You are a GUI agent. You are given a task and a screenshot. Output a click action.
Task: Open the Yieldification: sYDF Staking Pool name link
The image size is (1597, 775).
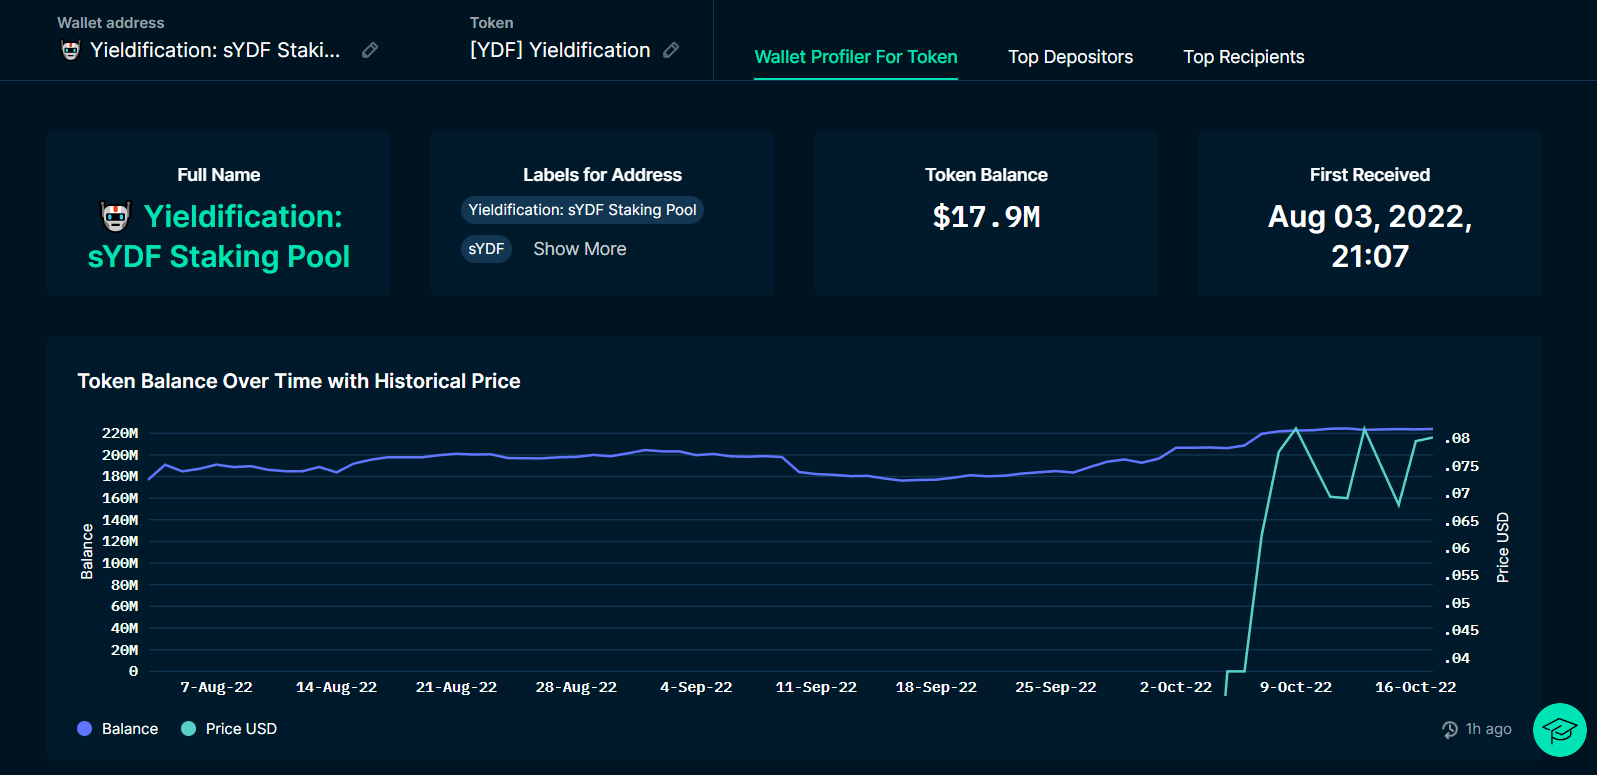point(219,236)
